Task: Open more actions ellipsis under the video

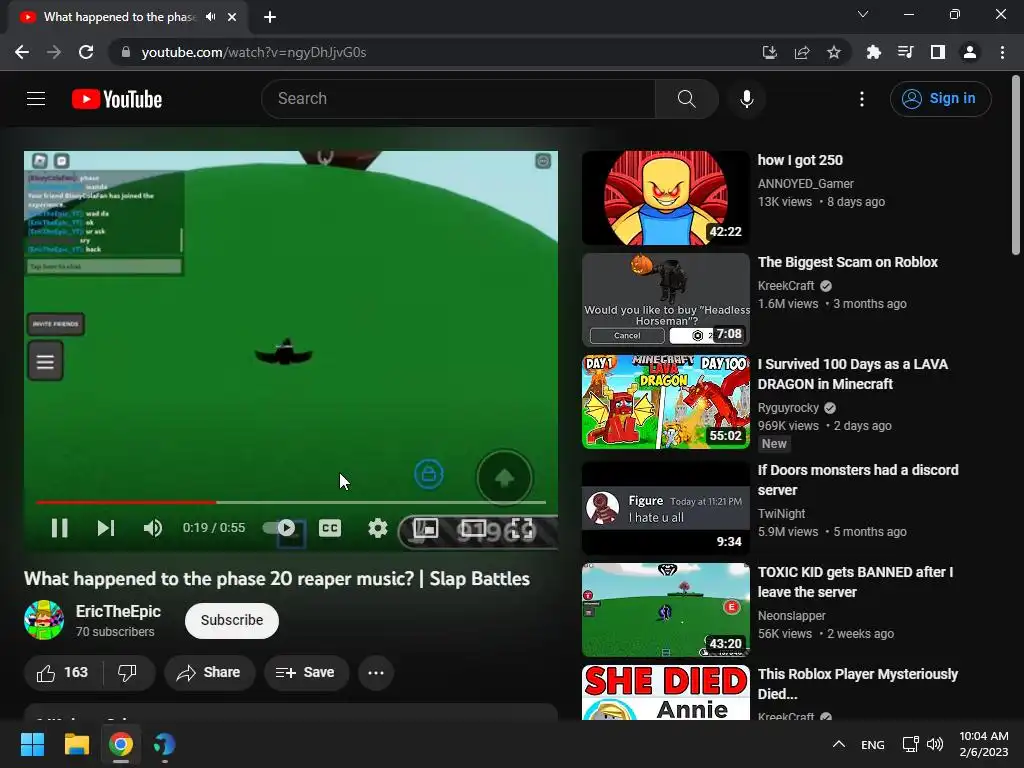Action: (376, 673)
